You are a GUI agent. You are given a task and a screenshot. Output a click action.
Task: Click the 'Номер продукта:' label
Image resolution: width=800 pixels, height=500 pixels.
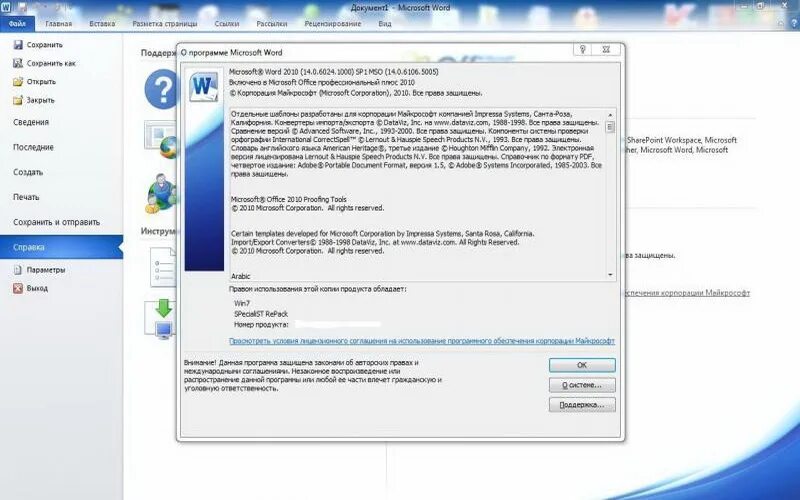tap(261, 324)
